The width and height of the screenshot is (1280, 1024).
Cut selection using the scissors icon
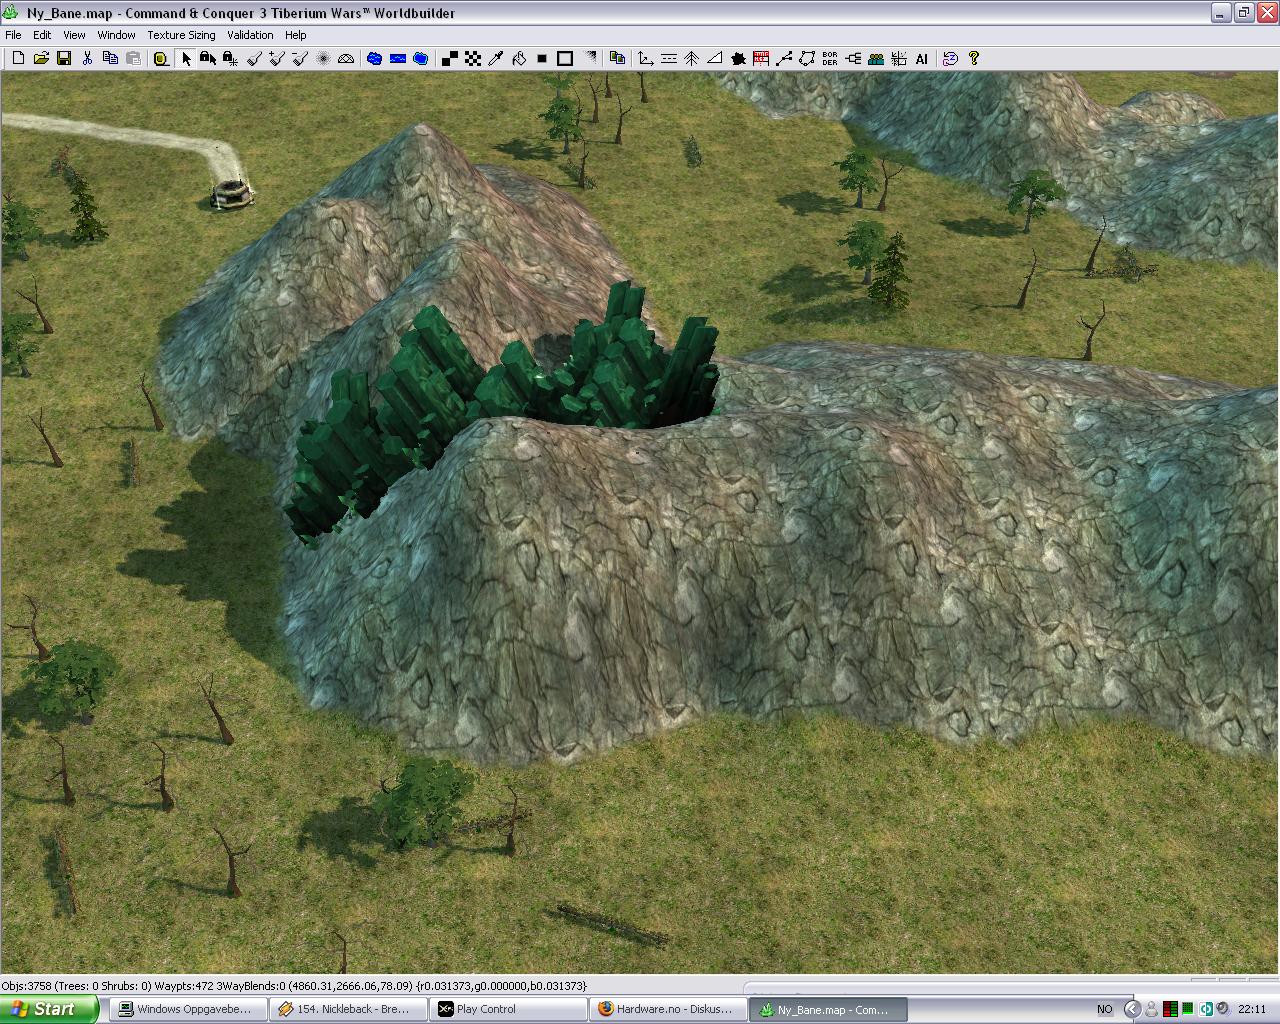click(x=87, y=58)
